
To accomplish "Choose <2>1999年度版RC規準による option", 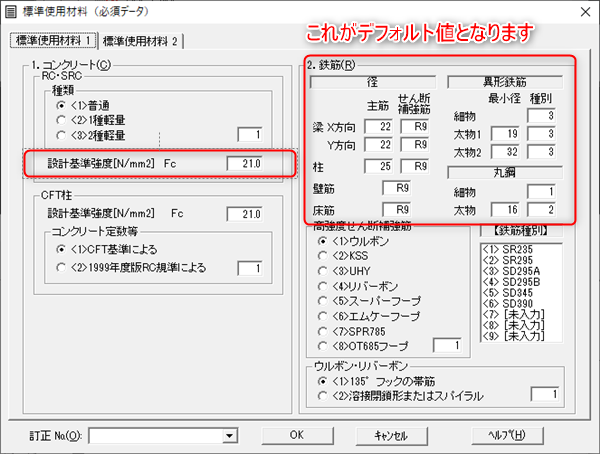I will [63, 267].
